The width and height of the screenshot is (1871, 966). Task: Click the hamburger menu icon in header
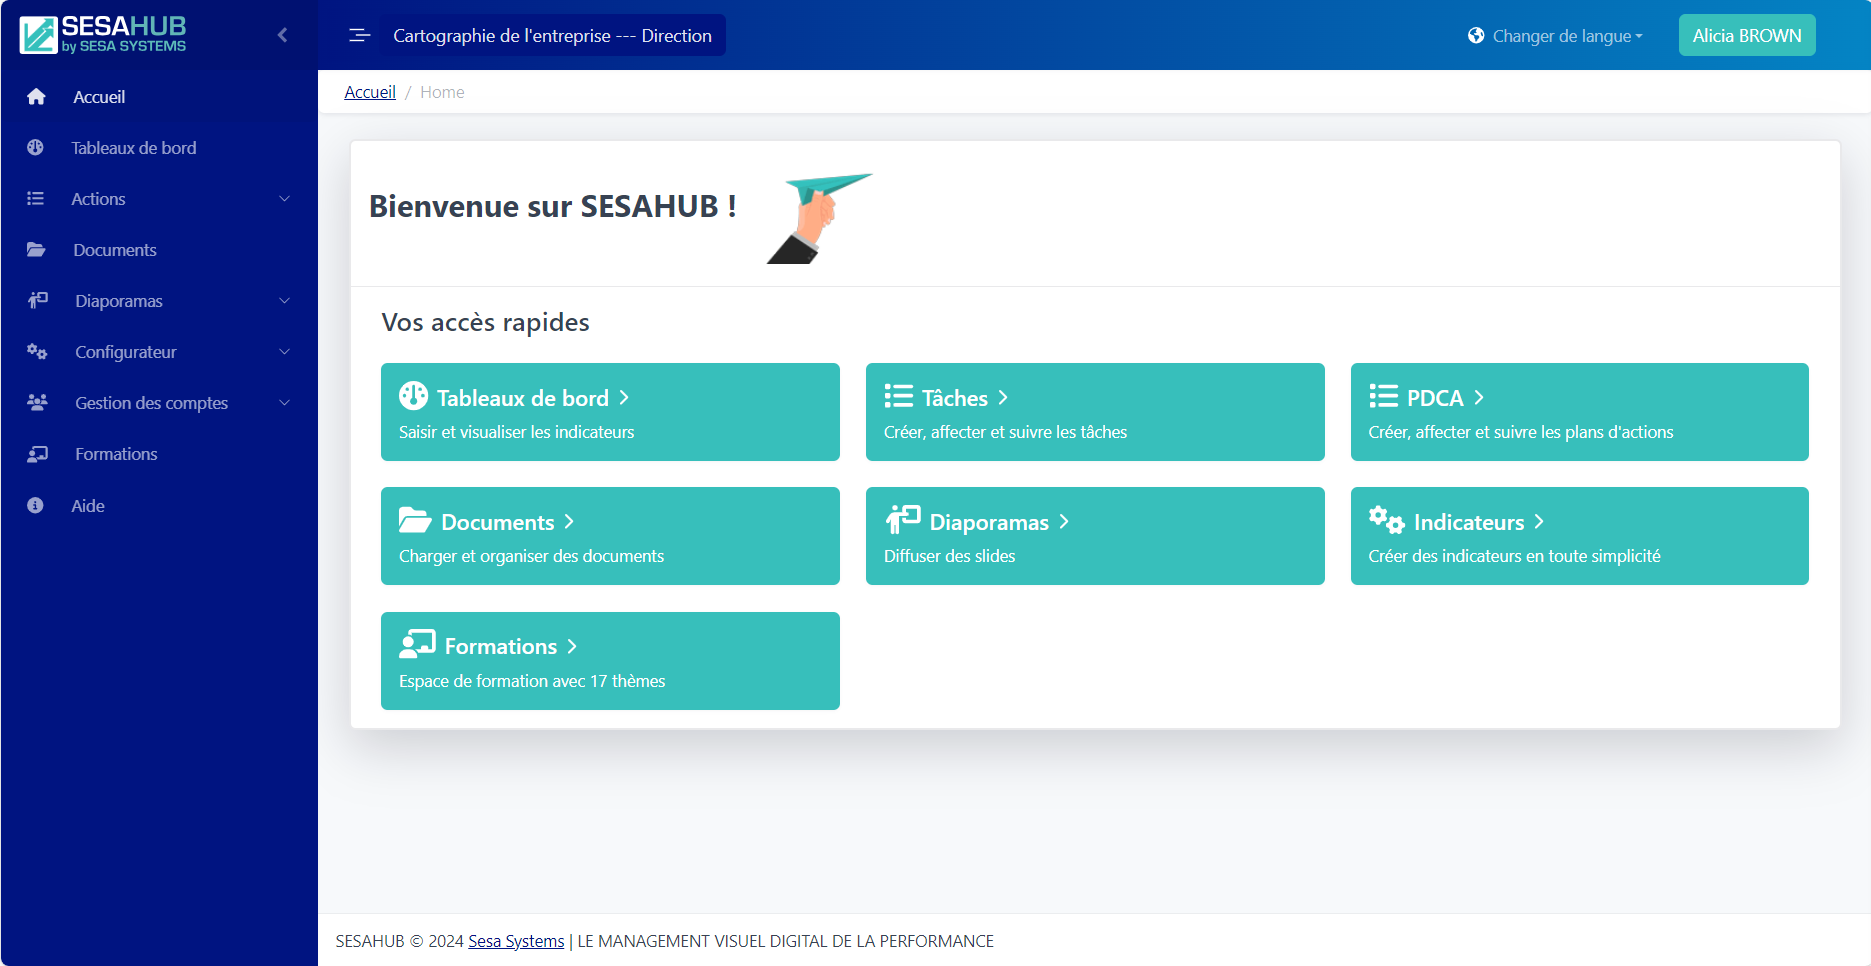pyautogui.click(x=359, y=36)
